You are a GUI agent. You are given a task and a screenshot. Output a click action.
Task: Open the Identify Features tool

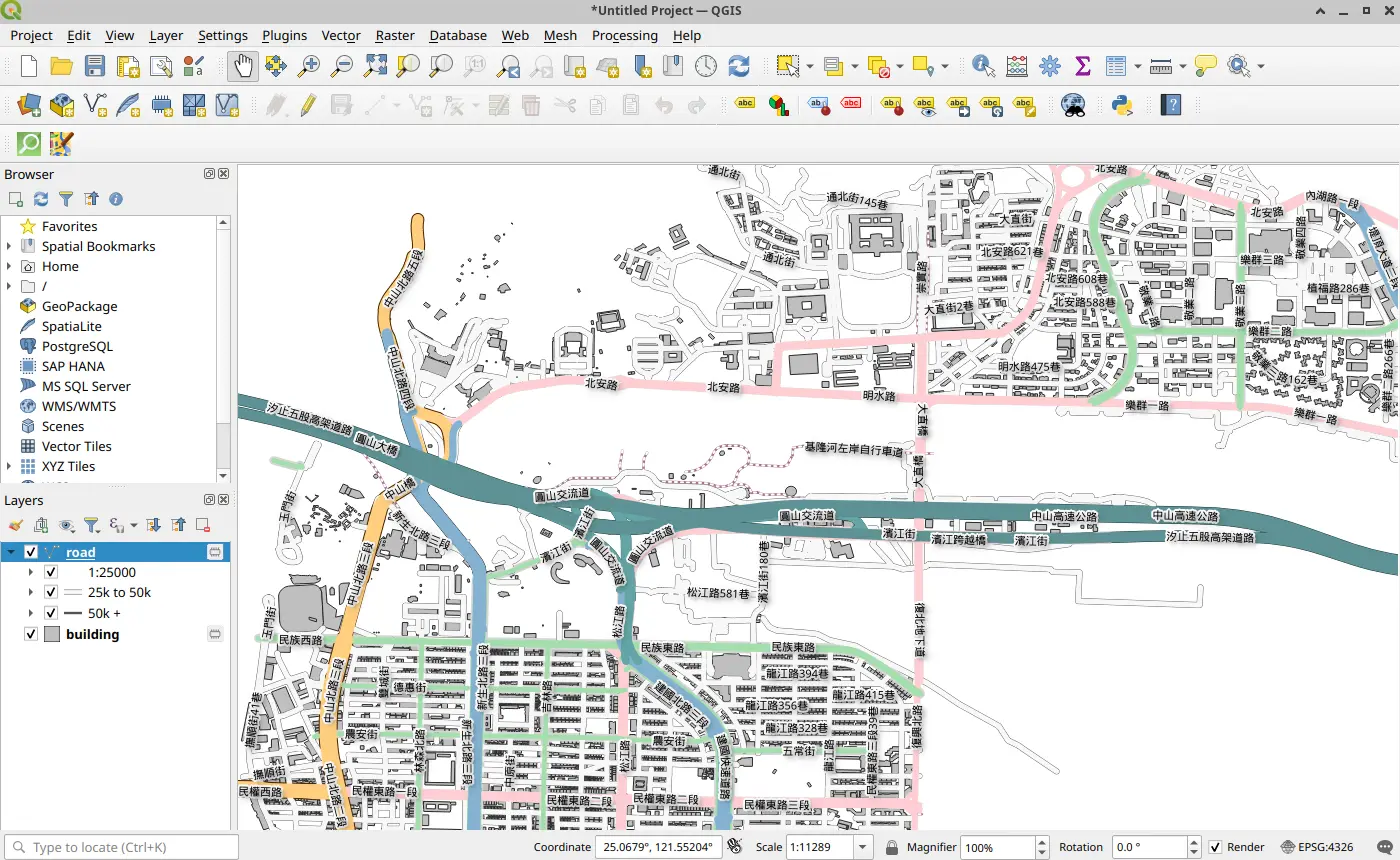(983, 66)
